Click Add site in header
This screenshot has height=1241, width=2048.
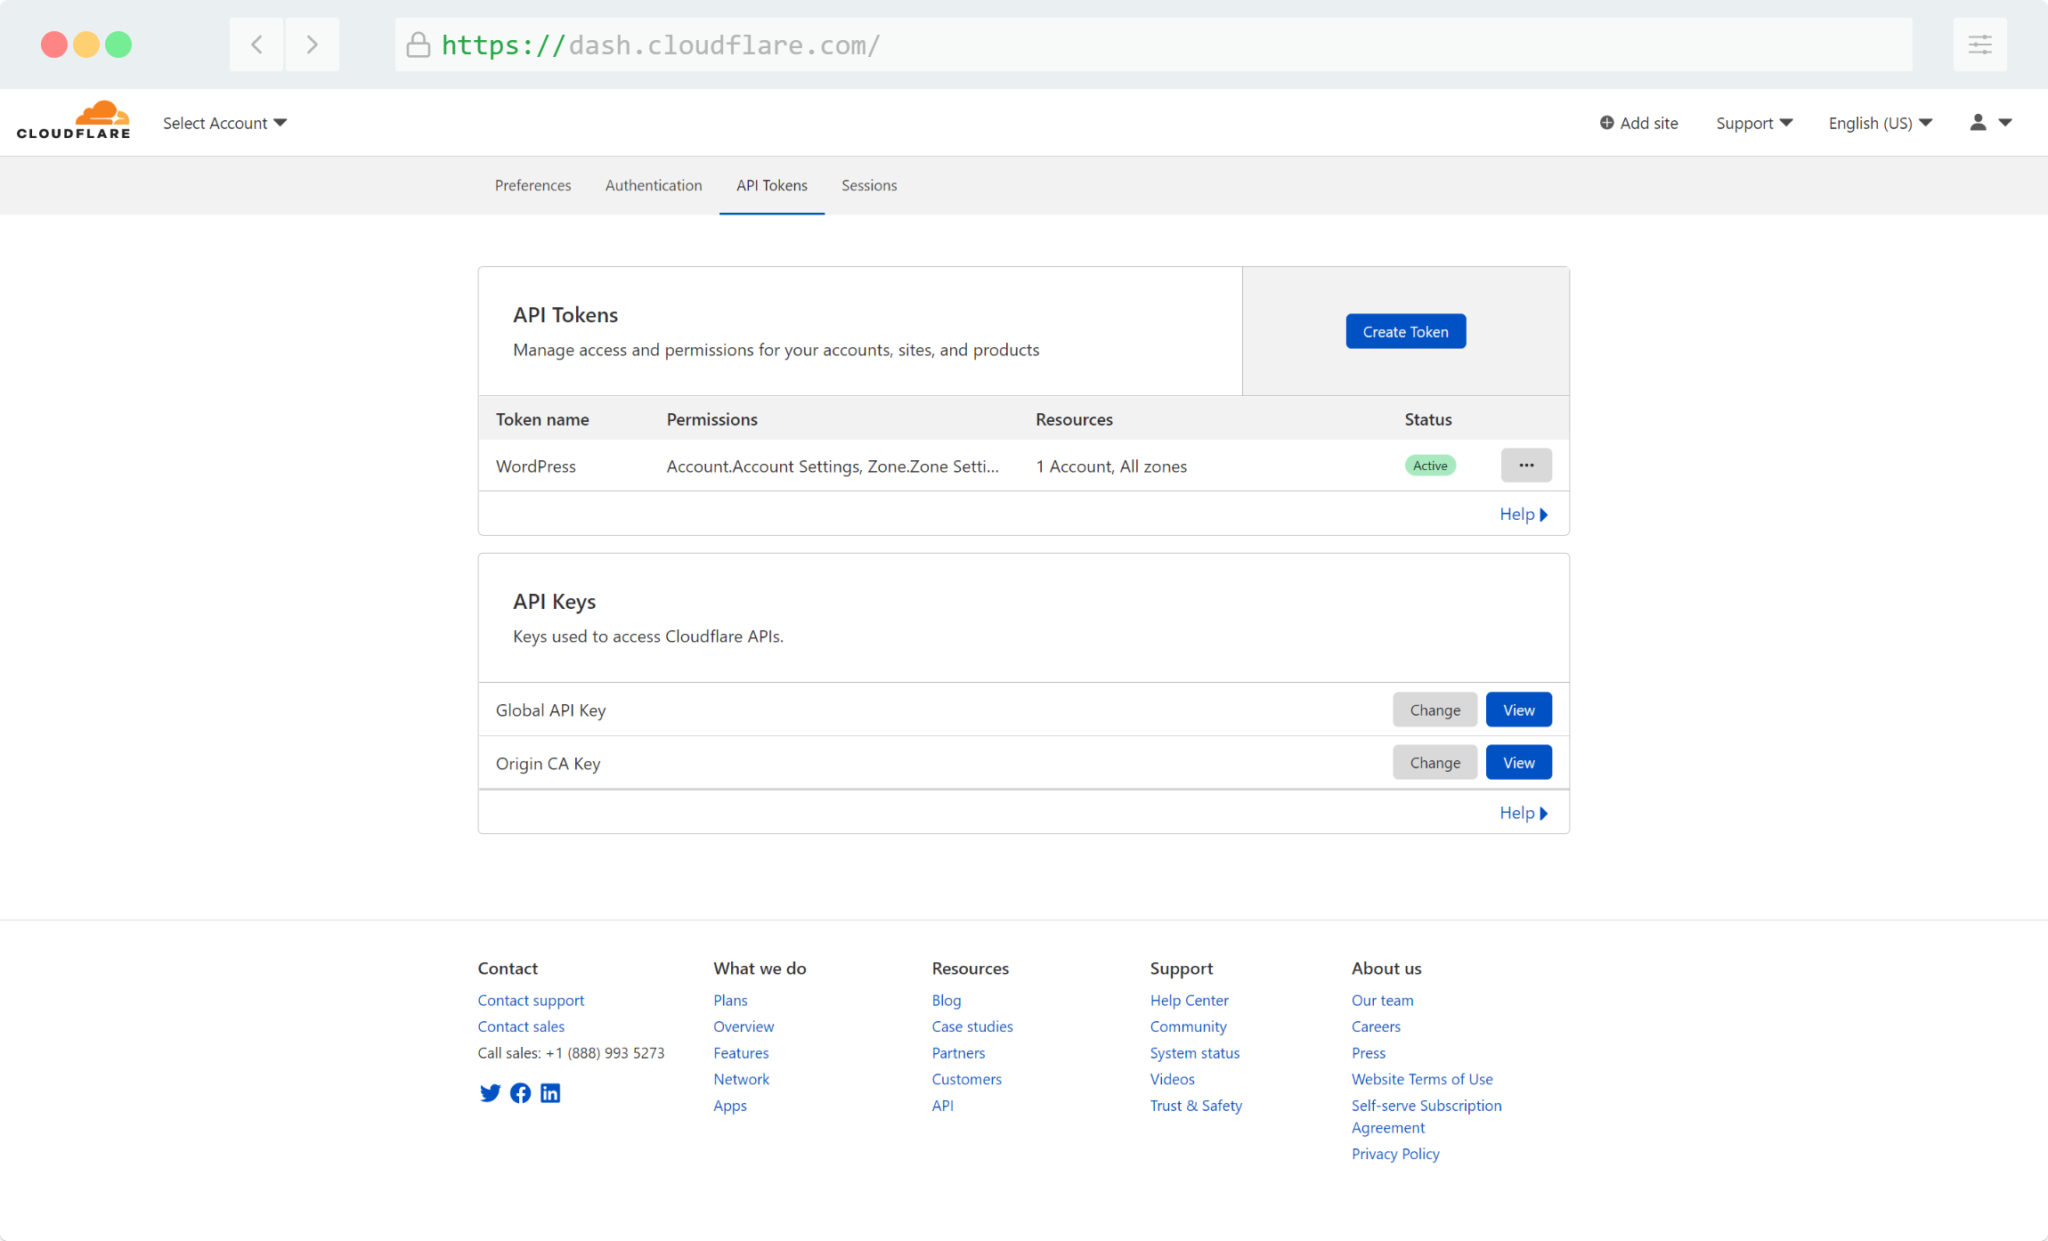[x=1639, y=123]
